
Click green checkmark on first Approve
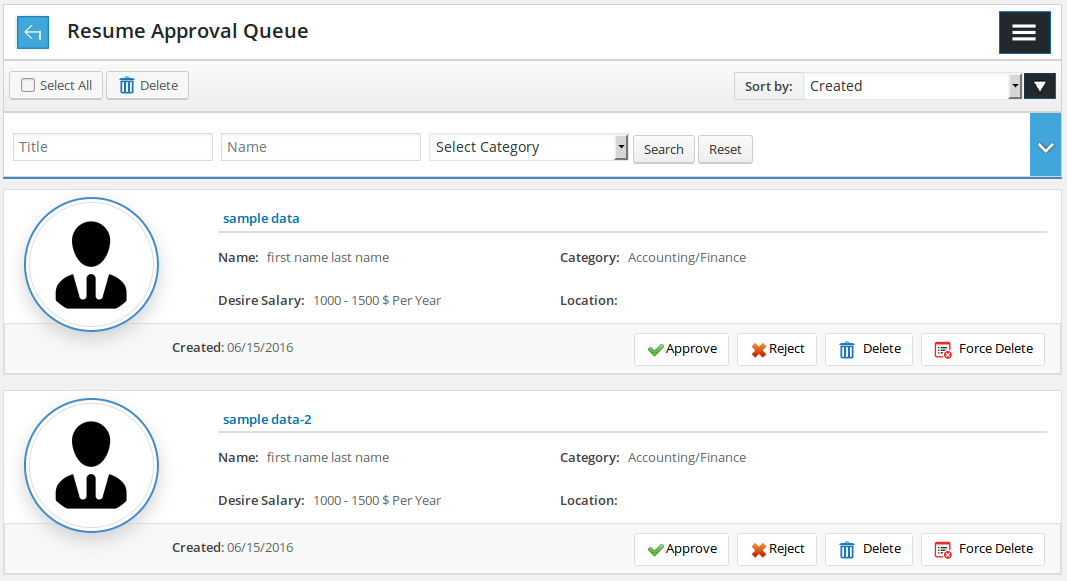point(655,350)
